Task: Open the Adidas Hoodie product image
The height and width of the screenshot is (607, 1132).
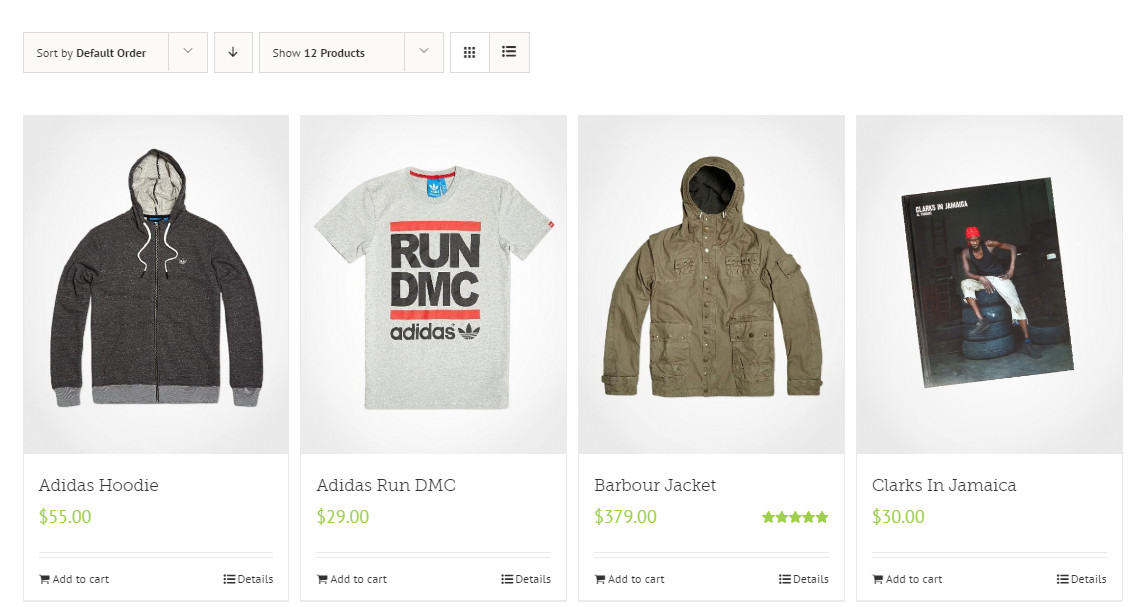Action: [x=156, y=284]
